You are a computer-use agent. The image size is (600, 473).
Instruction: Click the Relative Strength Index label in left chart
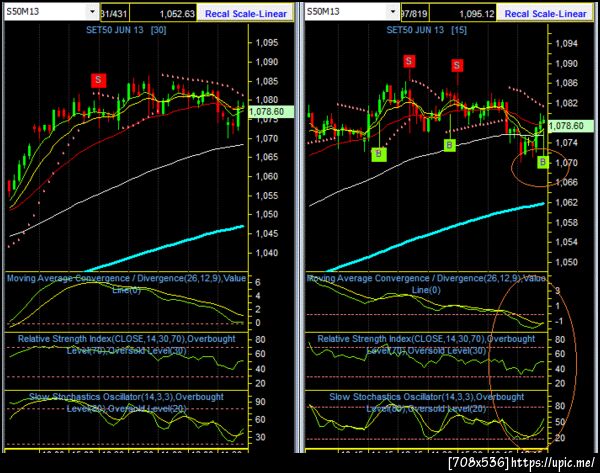coord(127,344)
